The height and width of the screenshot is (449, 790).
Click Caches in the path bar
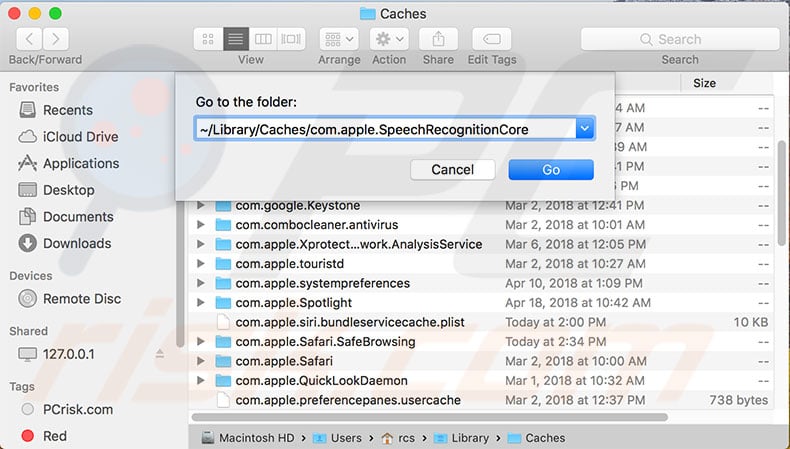536,438
